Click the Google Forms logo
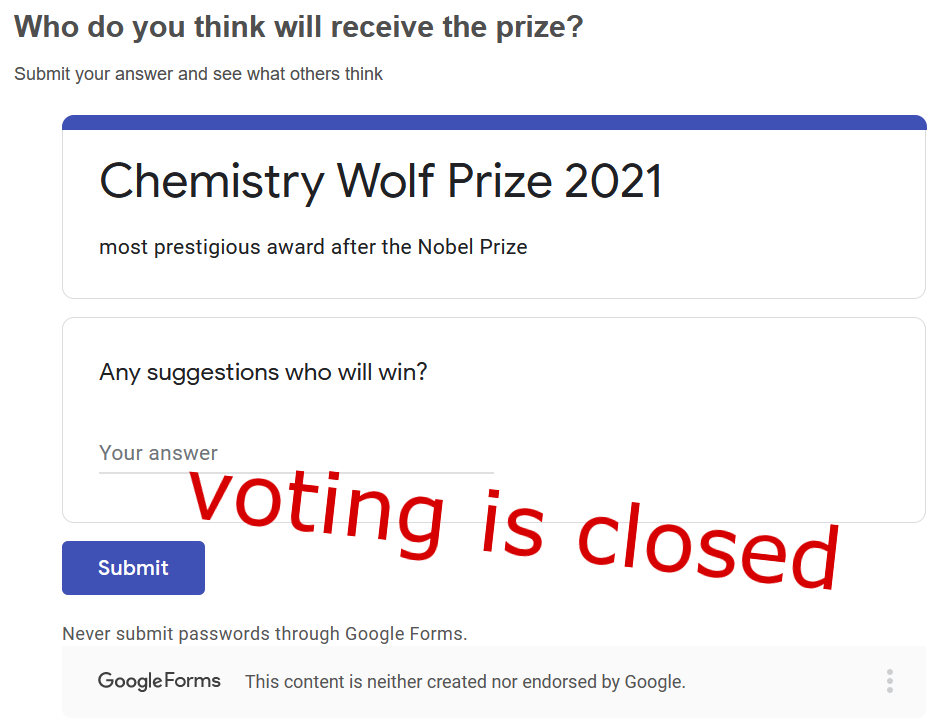The width and height of the screenshot is (941, 724). (x=159, y=681)
